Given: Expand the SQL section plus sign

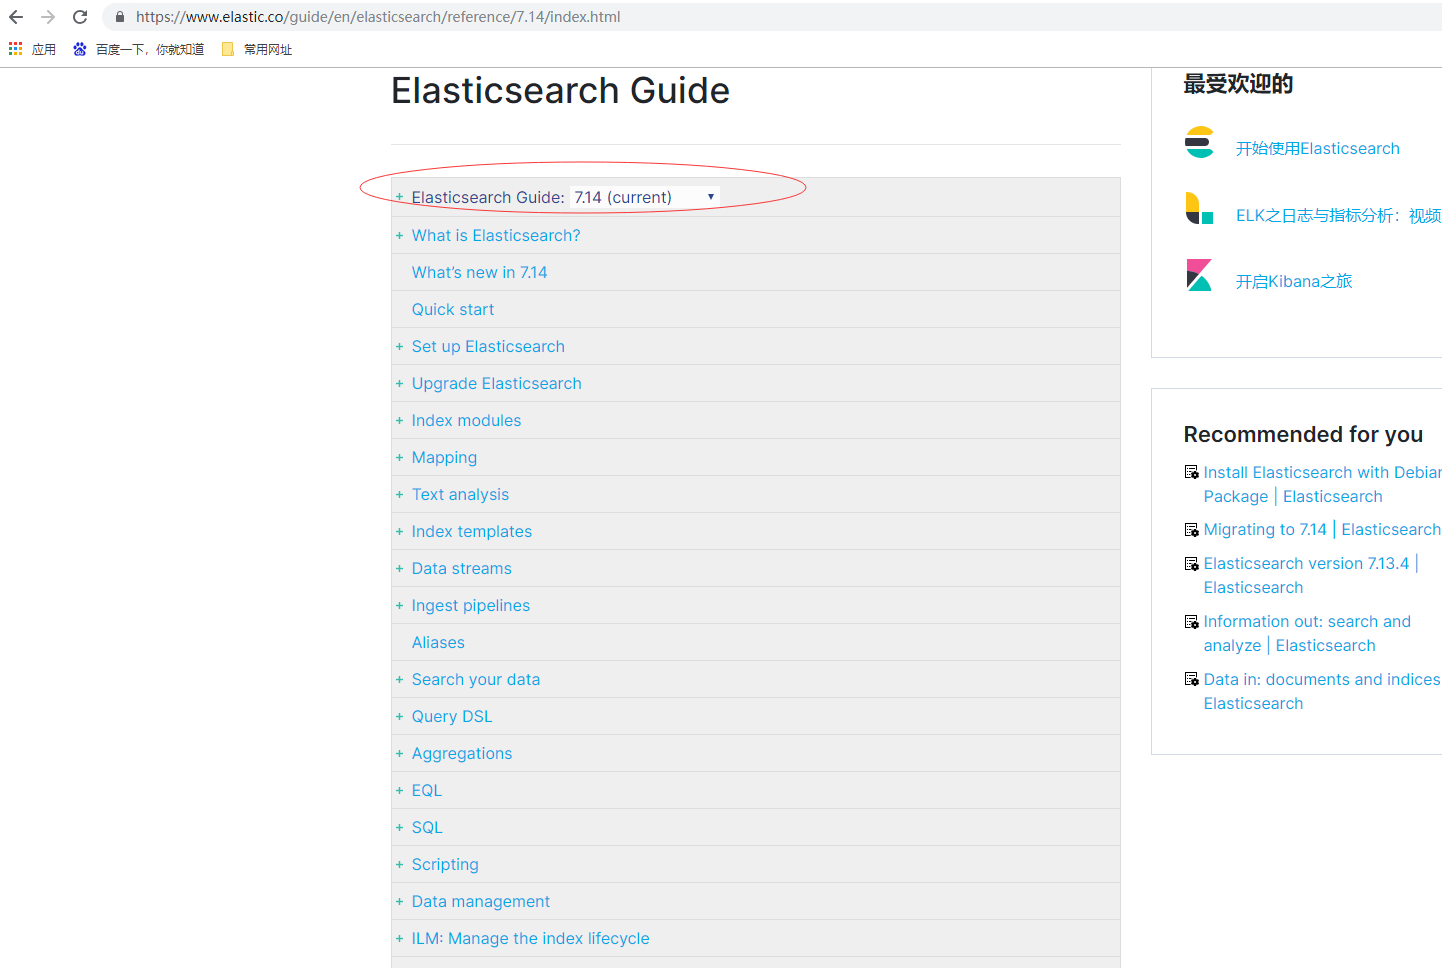Looking at the screenshot, I should click(x=399, y=828).
